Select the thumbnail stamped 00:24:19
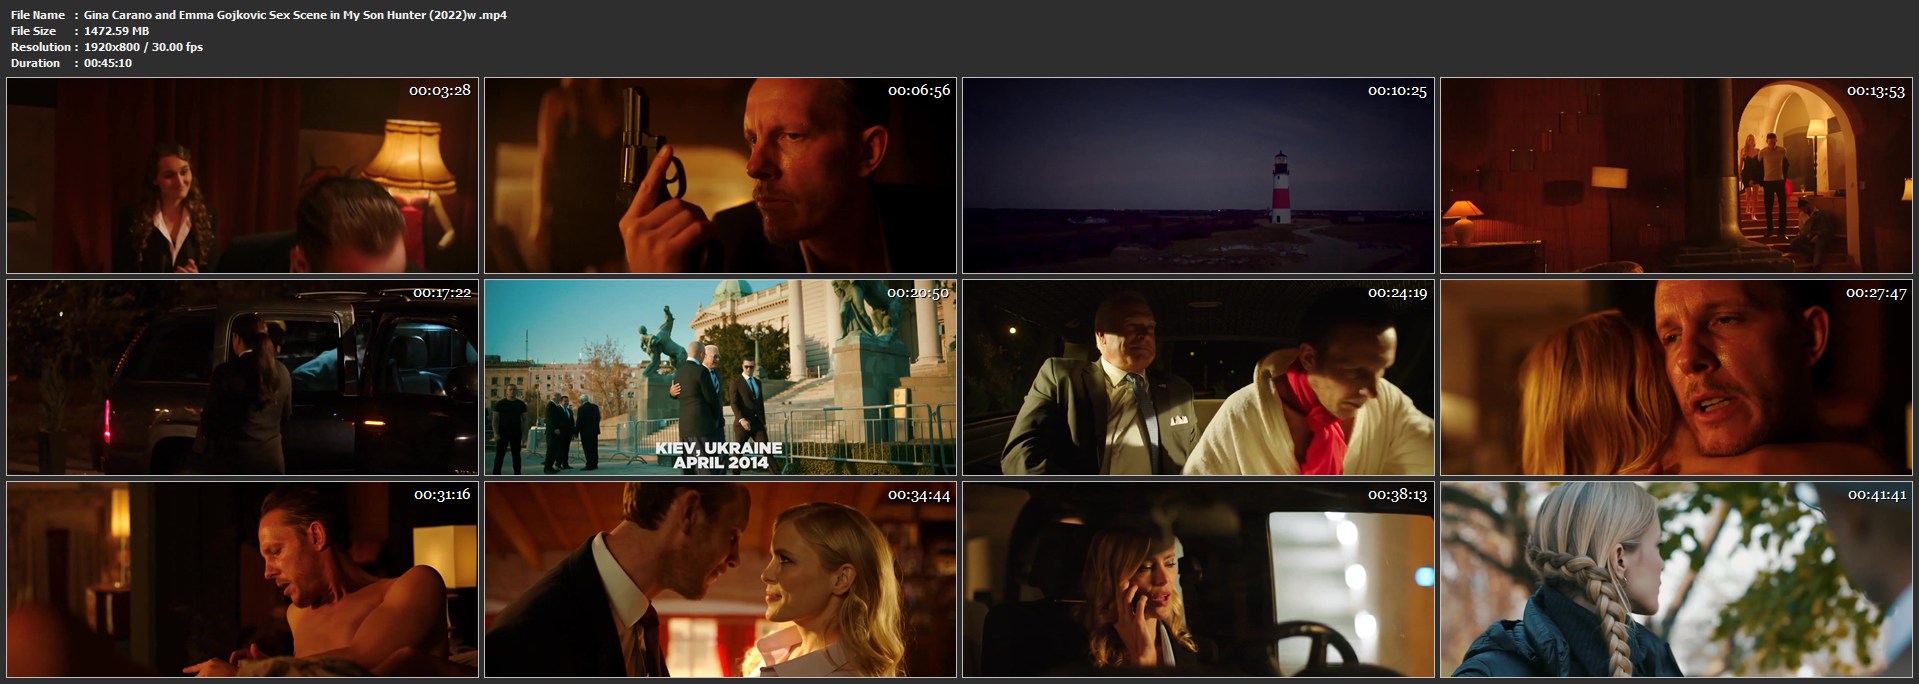The width and height of the screenshot is (1919, 684). coord(1198,377)
